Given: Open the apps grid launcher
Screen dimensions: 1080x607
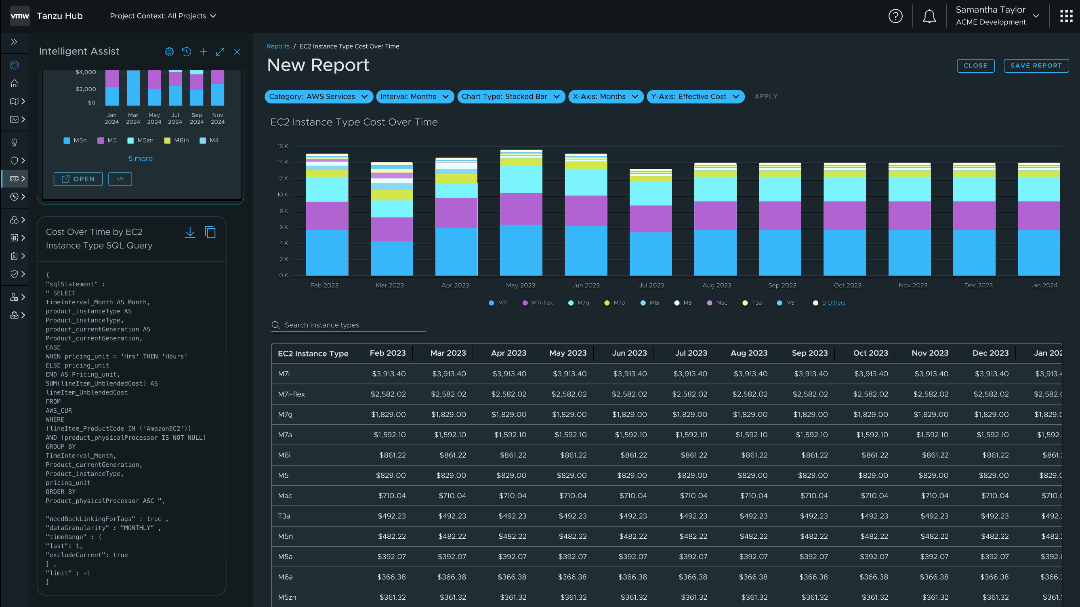Looking at the screenshot, I should pos(1066,16).
